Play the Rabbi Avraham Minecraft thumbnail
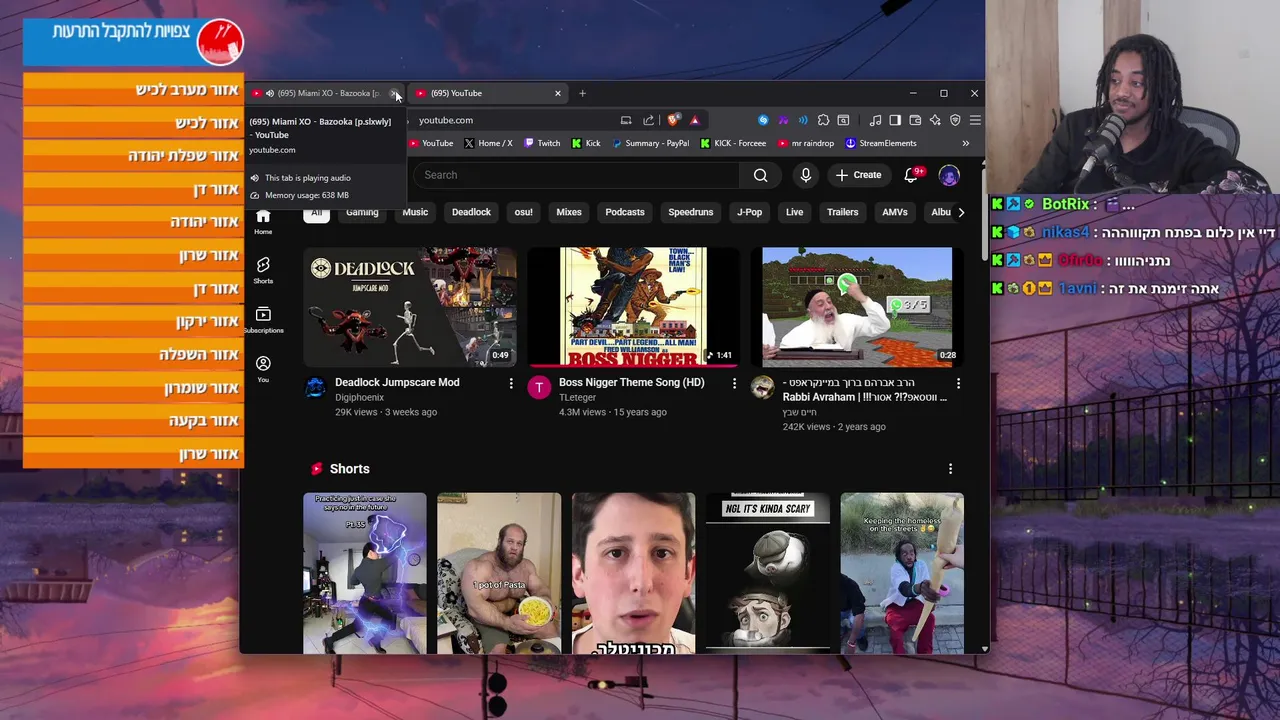 coord(857,307)
